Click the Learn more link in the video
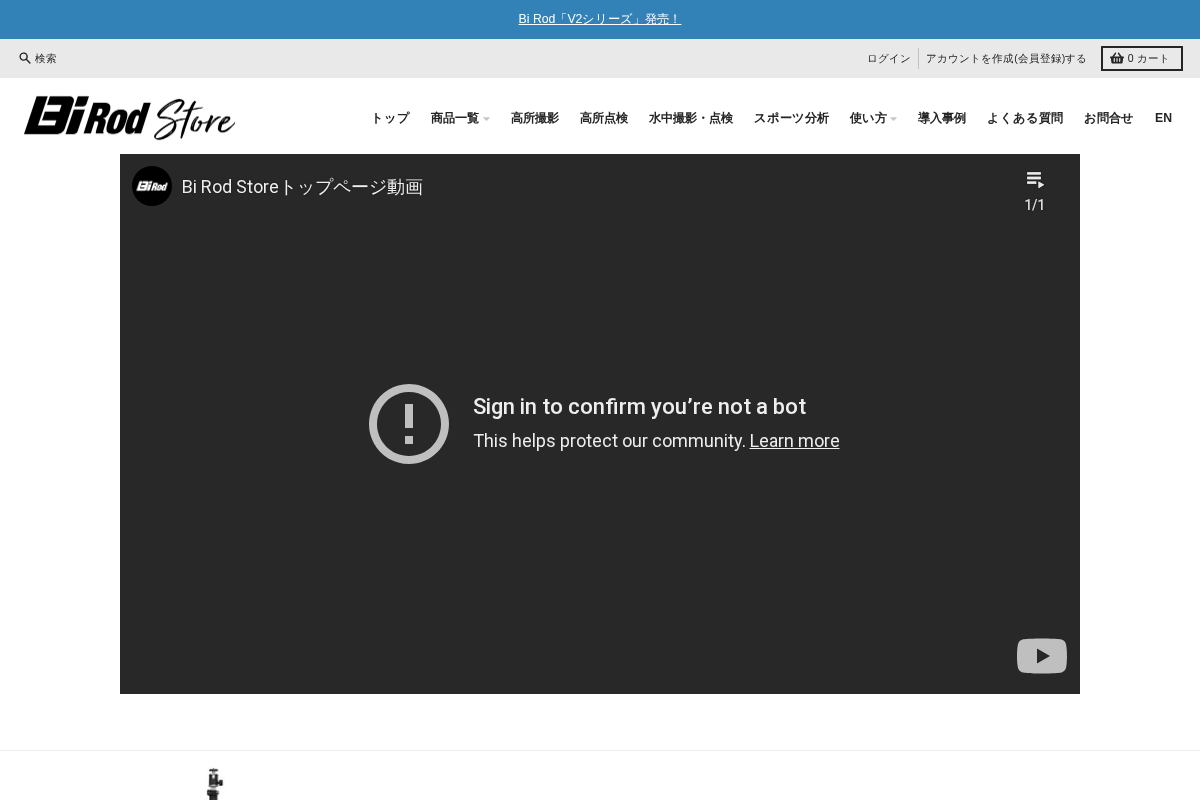The height and width of the screenshot is (800, 1200). [x=794, y=440]
